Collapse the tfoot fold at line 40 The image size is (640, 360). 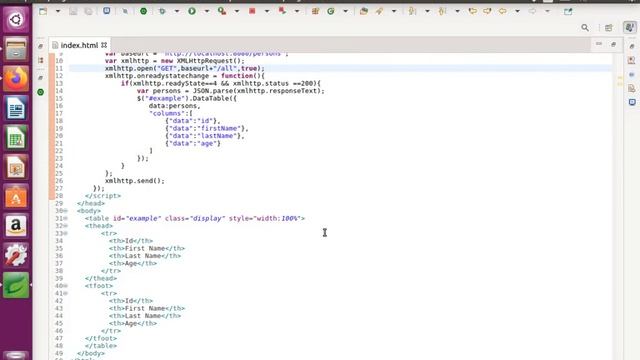click(x=65, y=286)
